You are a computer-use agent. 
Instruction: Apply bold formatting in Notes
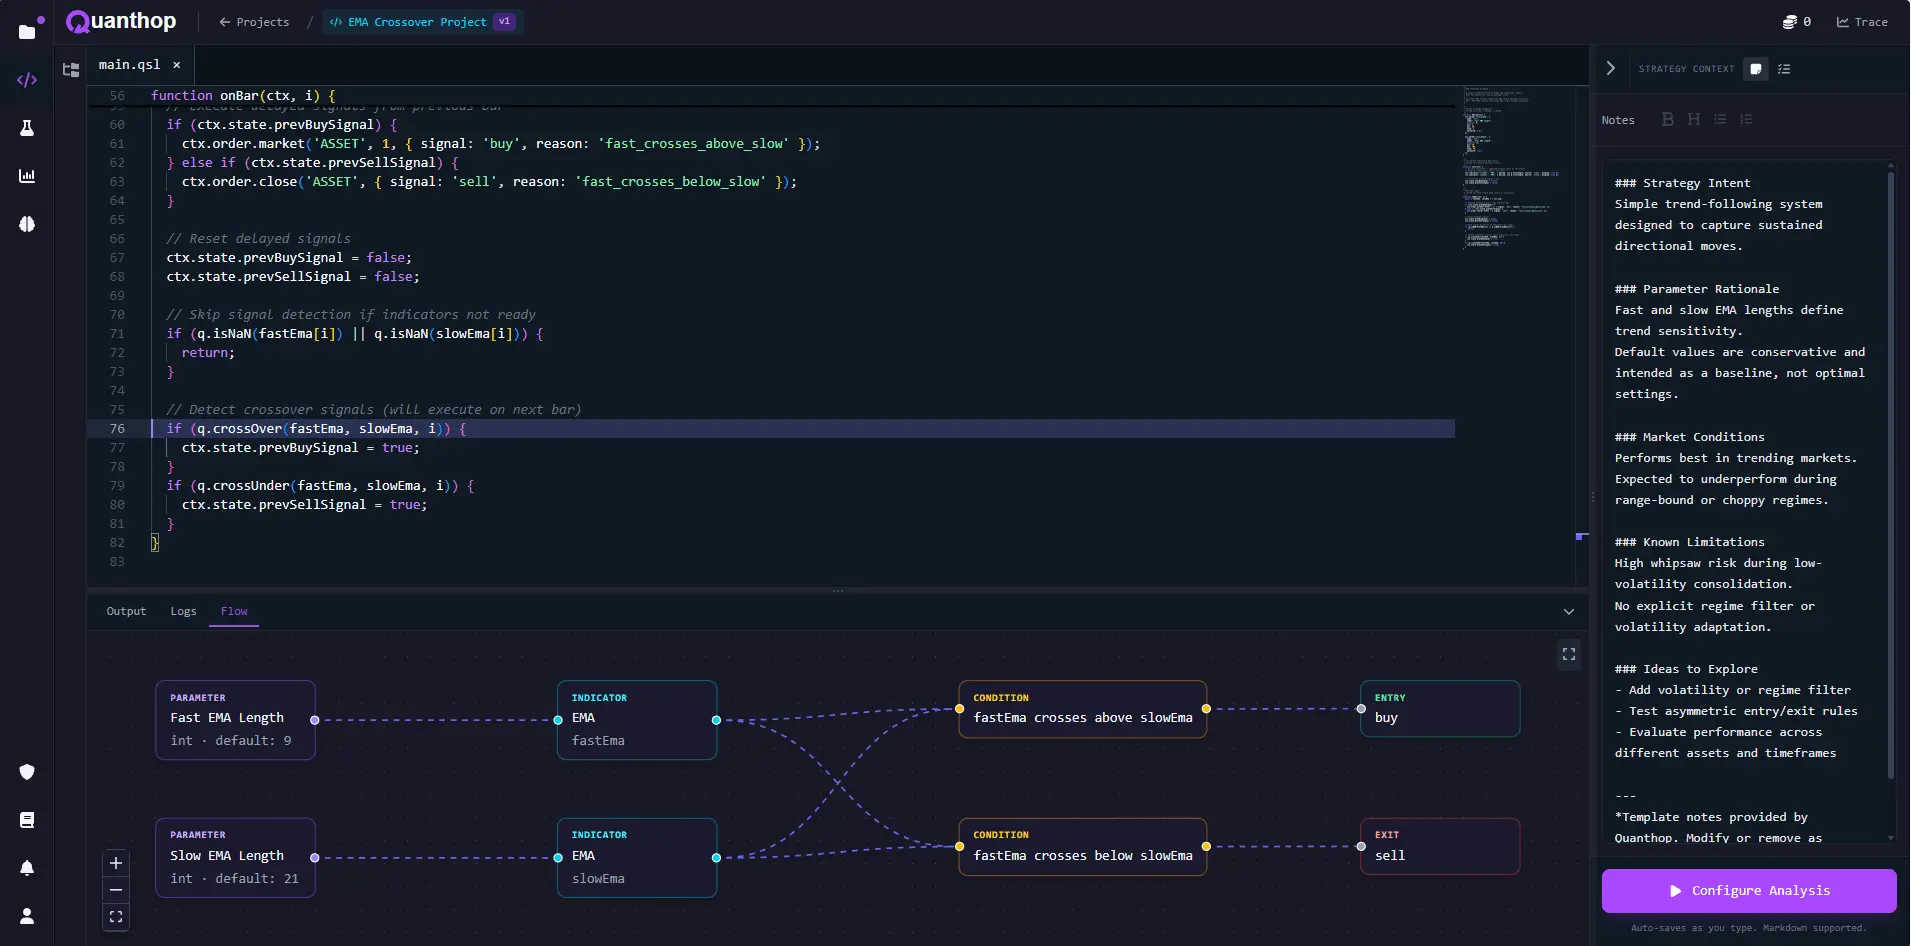click(1668, 119)
